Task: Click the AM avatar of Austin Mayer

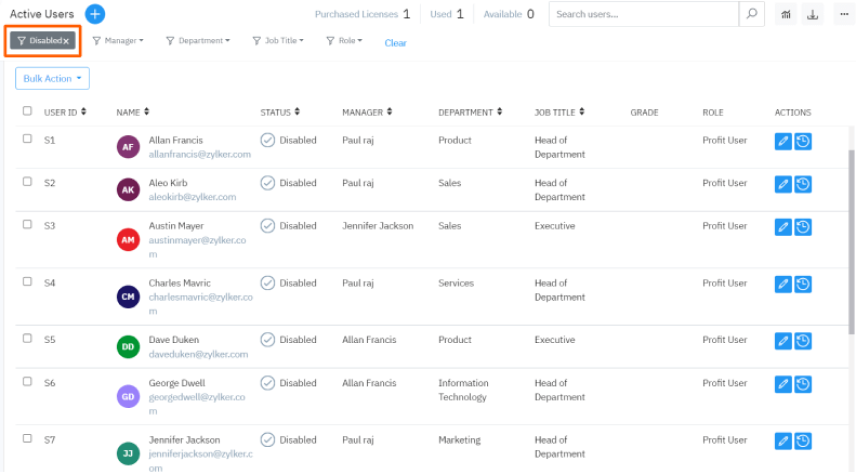Action: point(128,240)
